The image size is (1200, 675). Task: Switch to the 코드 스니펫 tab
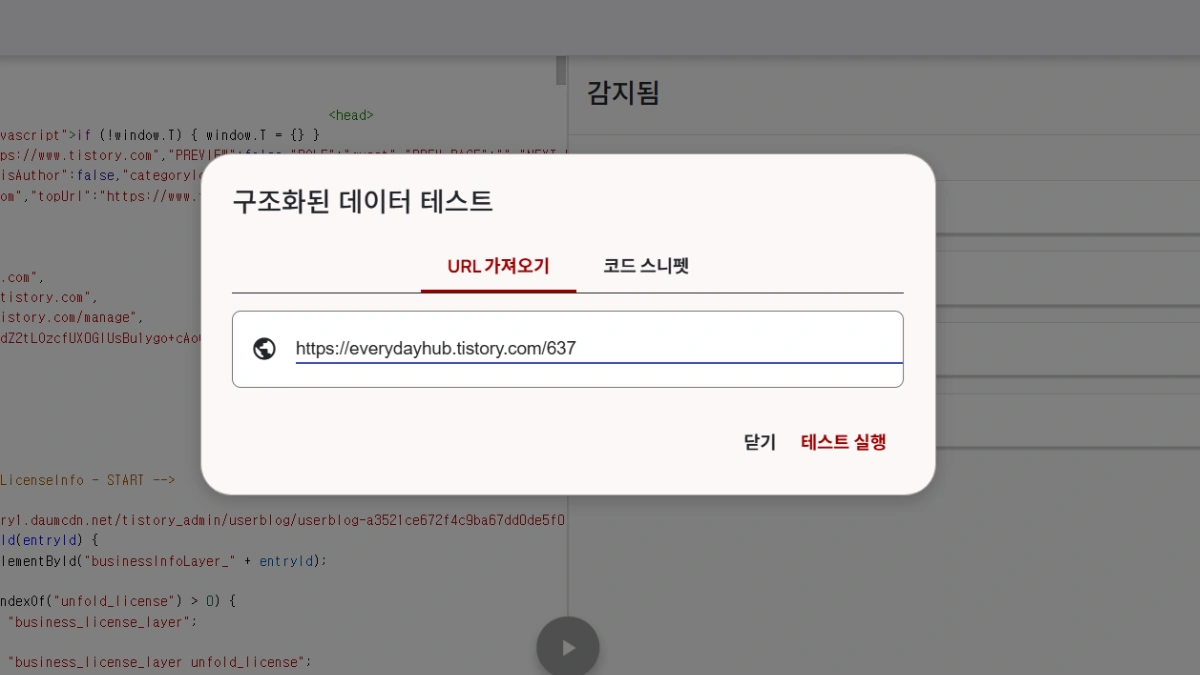[x=643, y=265]
